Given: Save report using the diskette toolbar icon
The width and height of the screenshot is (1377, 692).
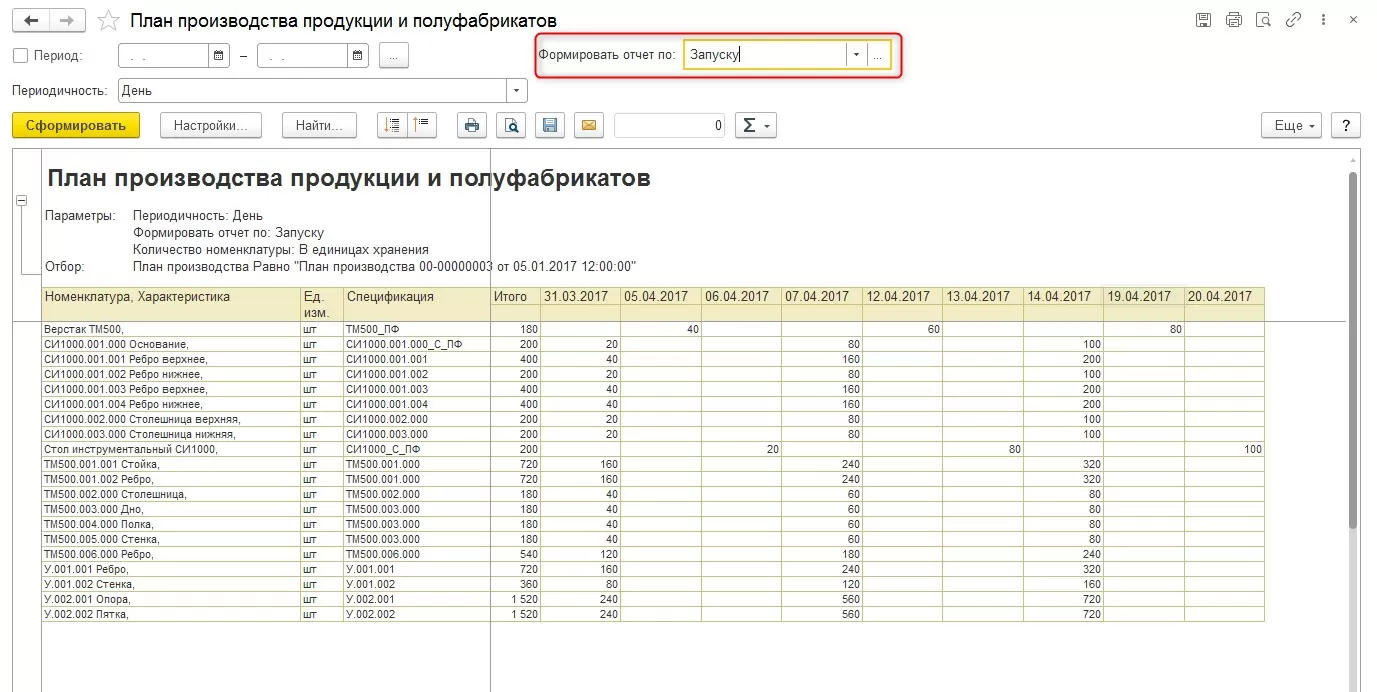Looking at the screenshot, I should tap(549, 125).
